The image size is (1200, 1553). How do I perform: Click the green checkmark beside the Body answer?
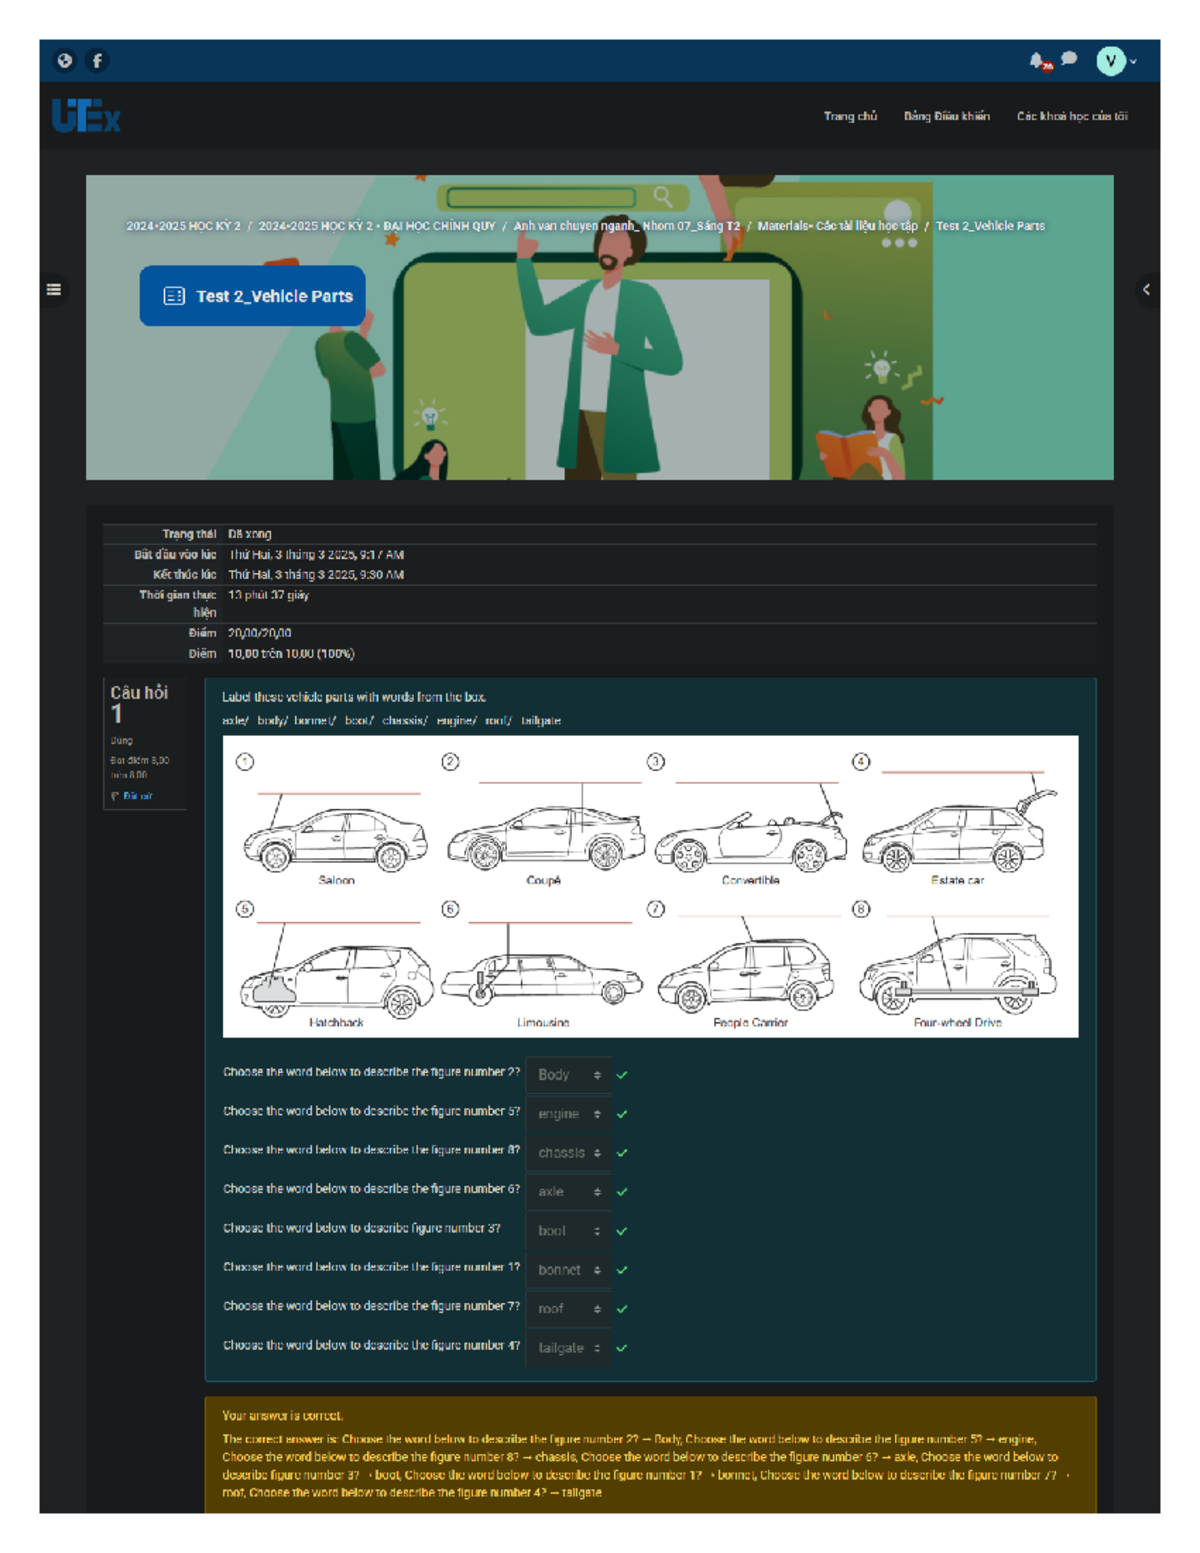tap(622, 1075)
